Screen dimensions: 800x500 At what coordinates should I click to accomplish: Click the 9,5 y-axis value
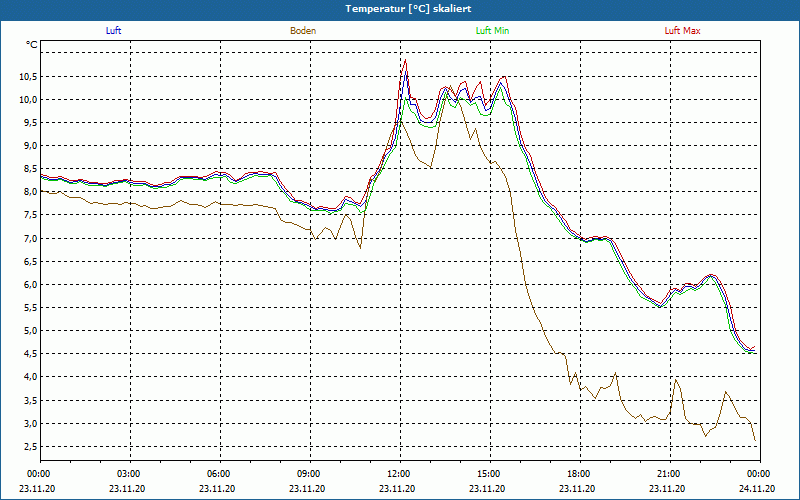tap(31, 122)
